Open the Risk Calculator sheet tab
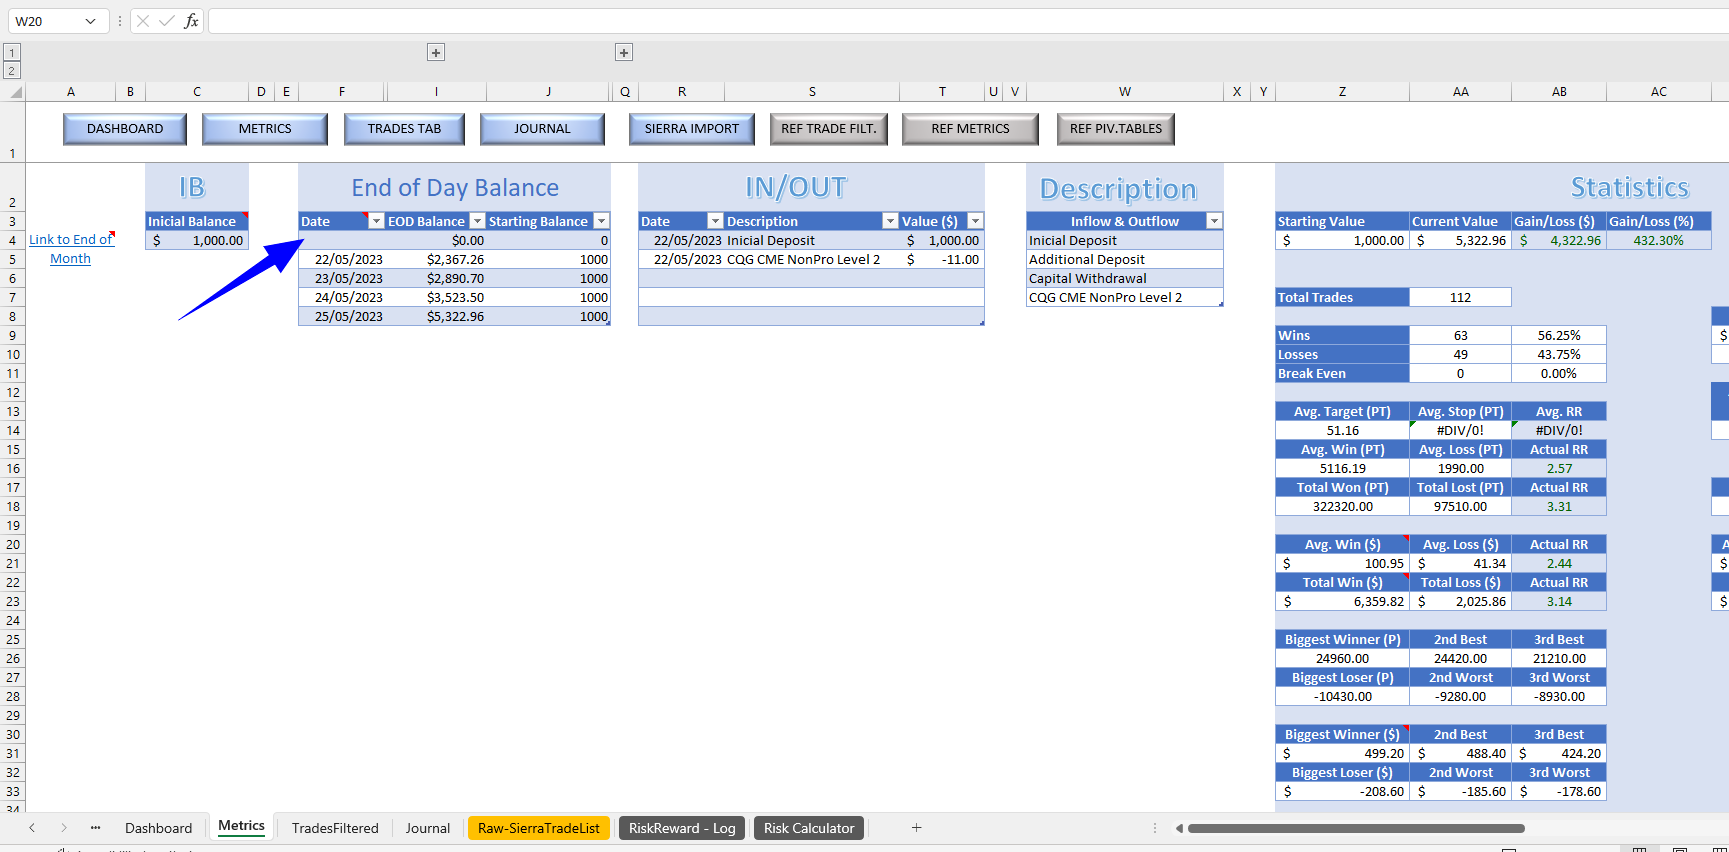 [809, 828]
